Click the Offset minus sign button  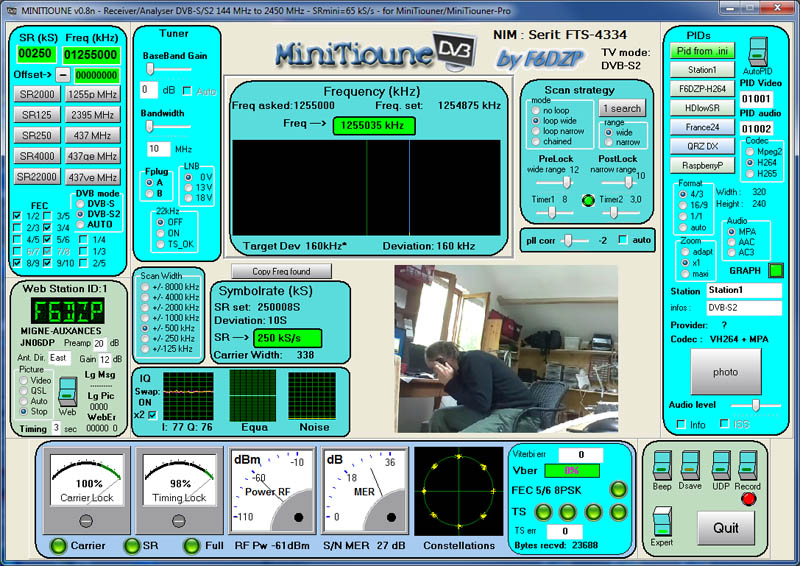tap(63, 75)
